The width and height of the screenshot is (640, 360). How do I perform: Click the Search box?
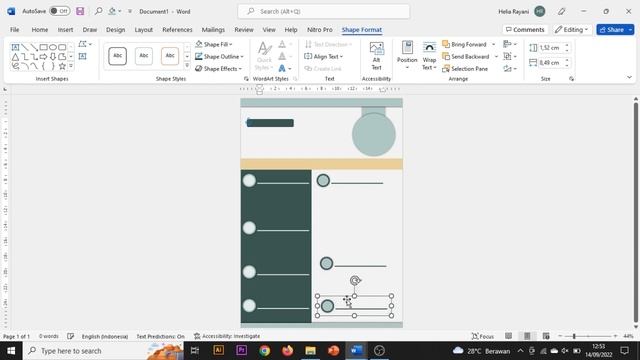point(324,11)
